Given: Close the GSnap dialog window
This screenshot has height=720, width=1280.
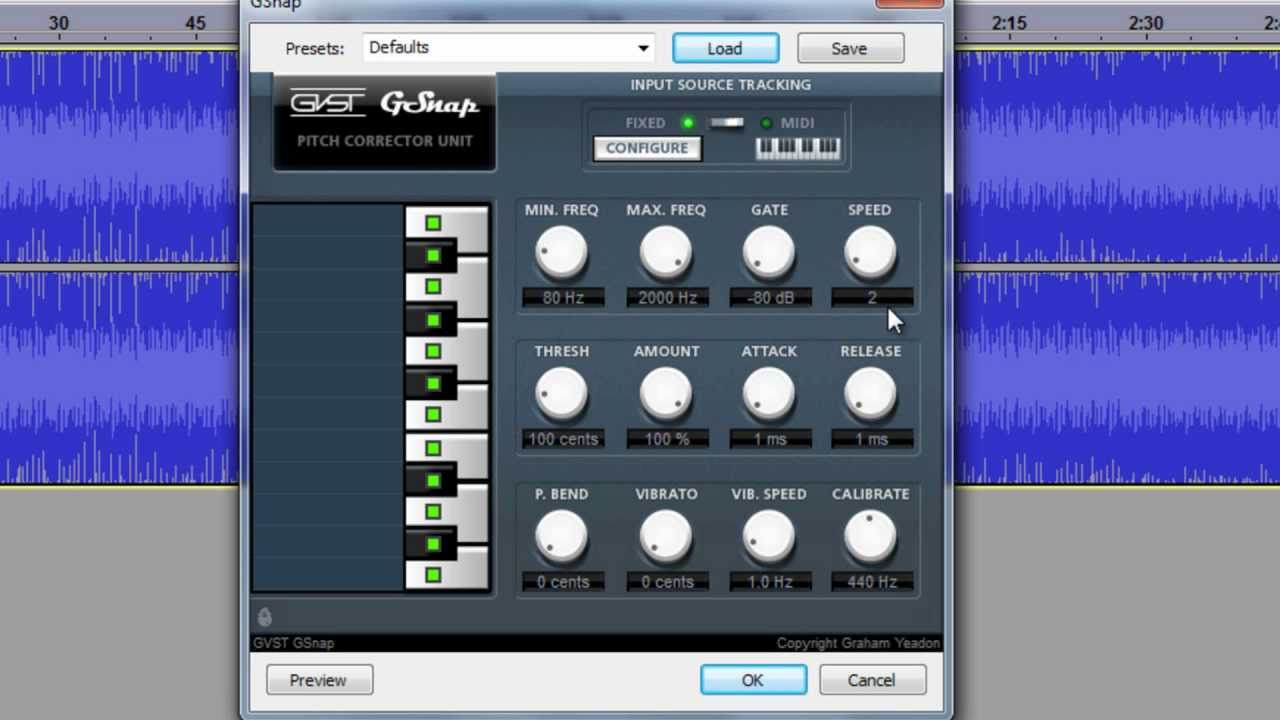Looking at the screenshot, I should [x=909, y=3].
